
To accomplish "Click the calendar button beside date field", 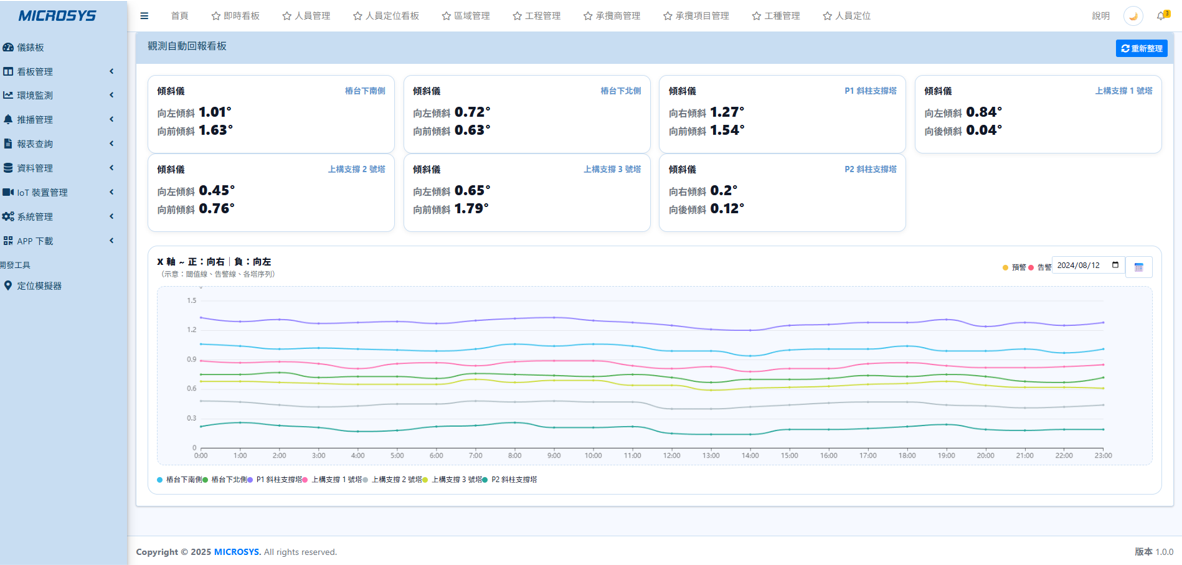I will pos(1138,267).
